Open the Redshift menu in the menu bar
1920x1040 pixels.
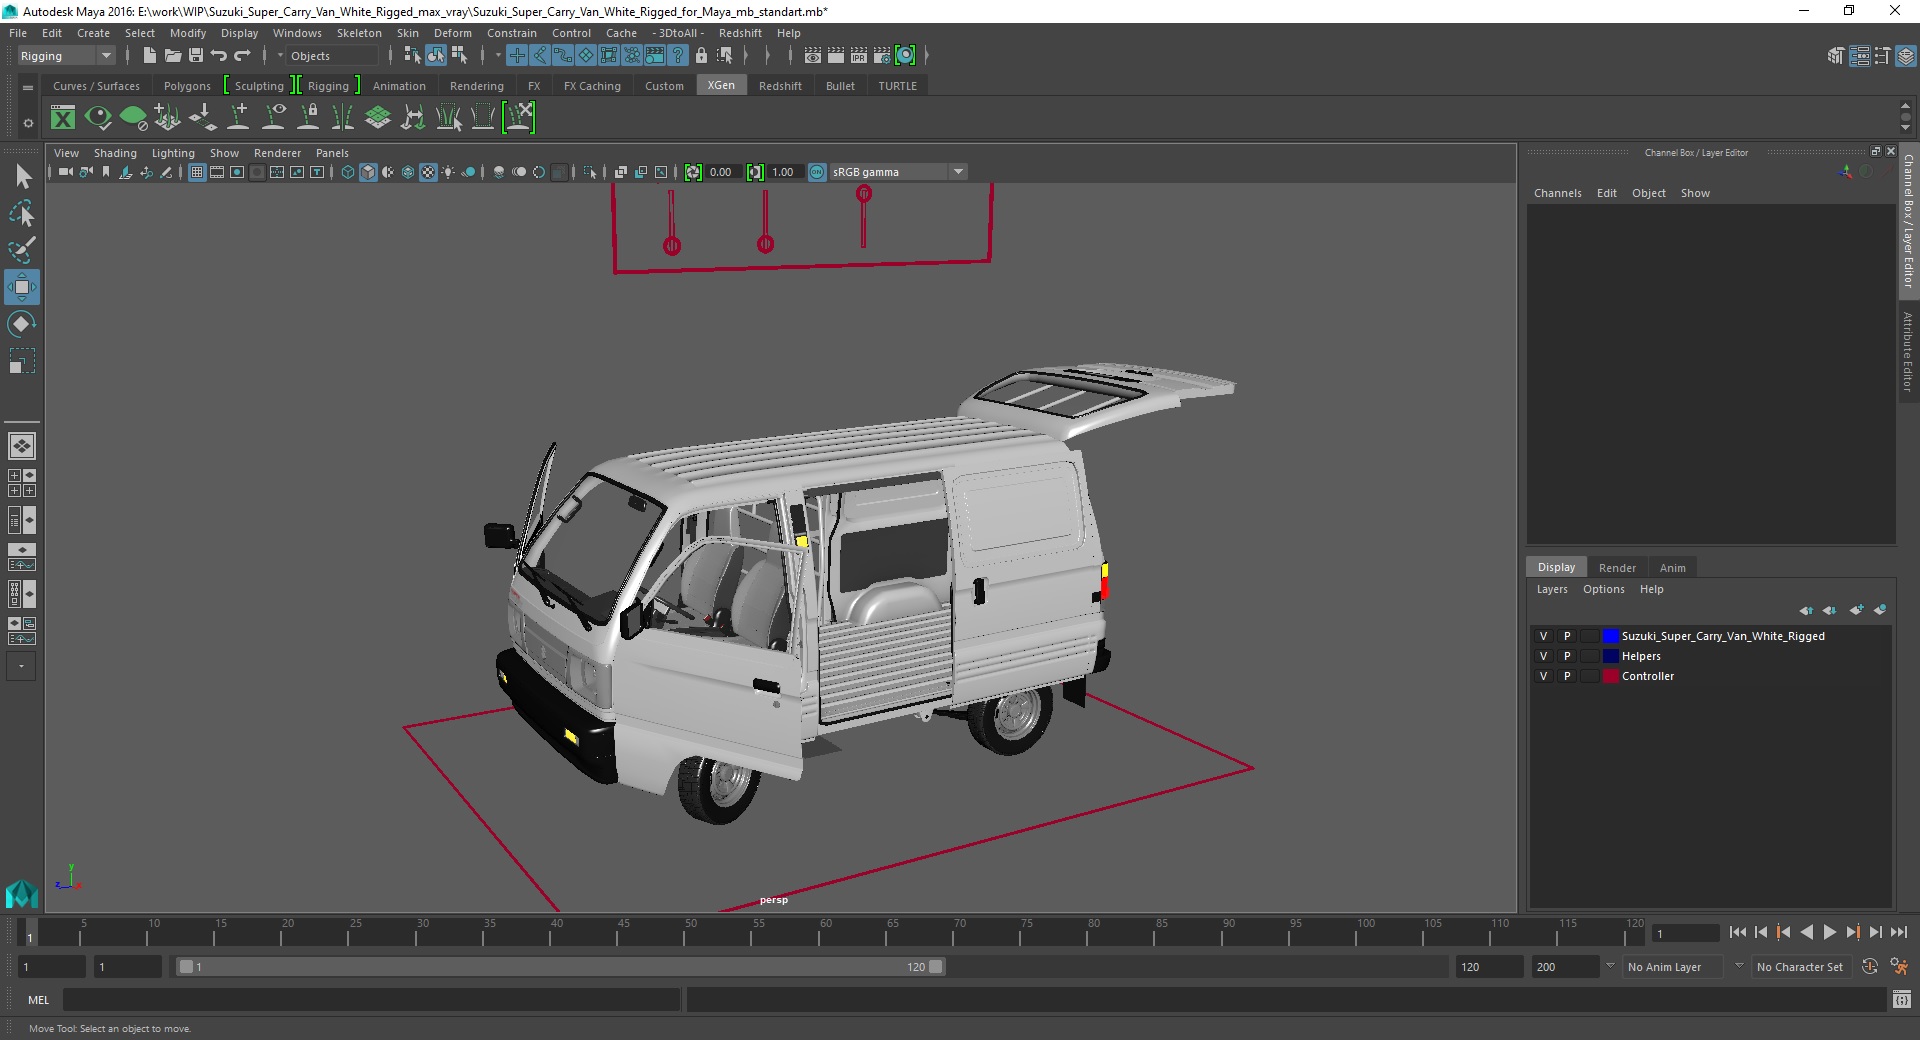[740, 33]
